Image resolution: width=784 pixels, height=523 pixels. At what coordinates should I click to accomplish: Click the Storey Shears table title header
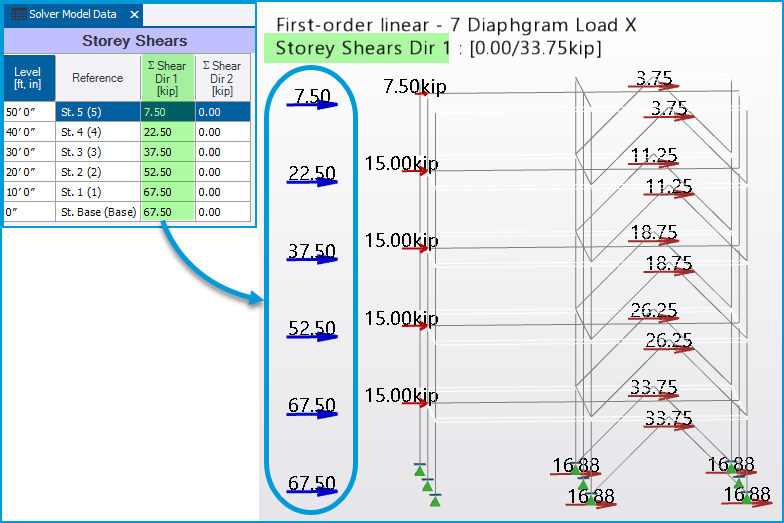click(134, 41)
